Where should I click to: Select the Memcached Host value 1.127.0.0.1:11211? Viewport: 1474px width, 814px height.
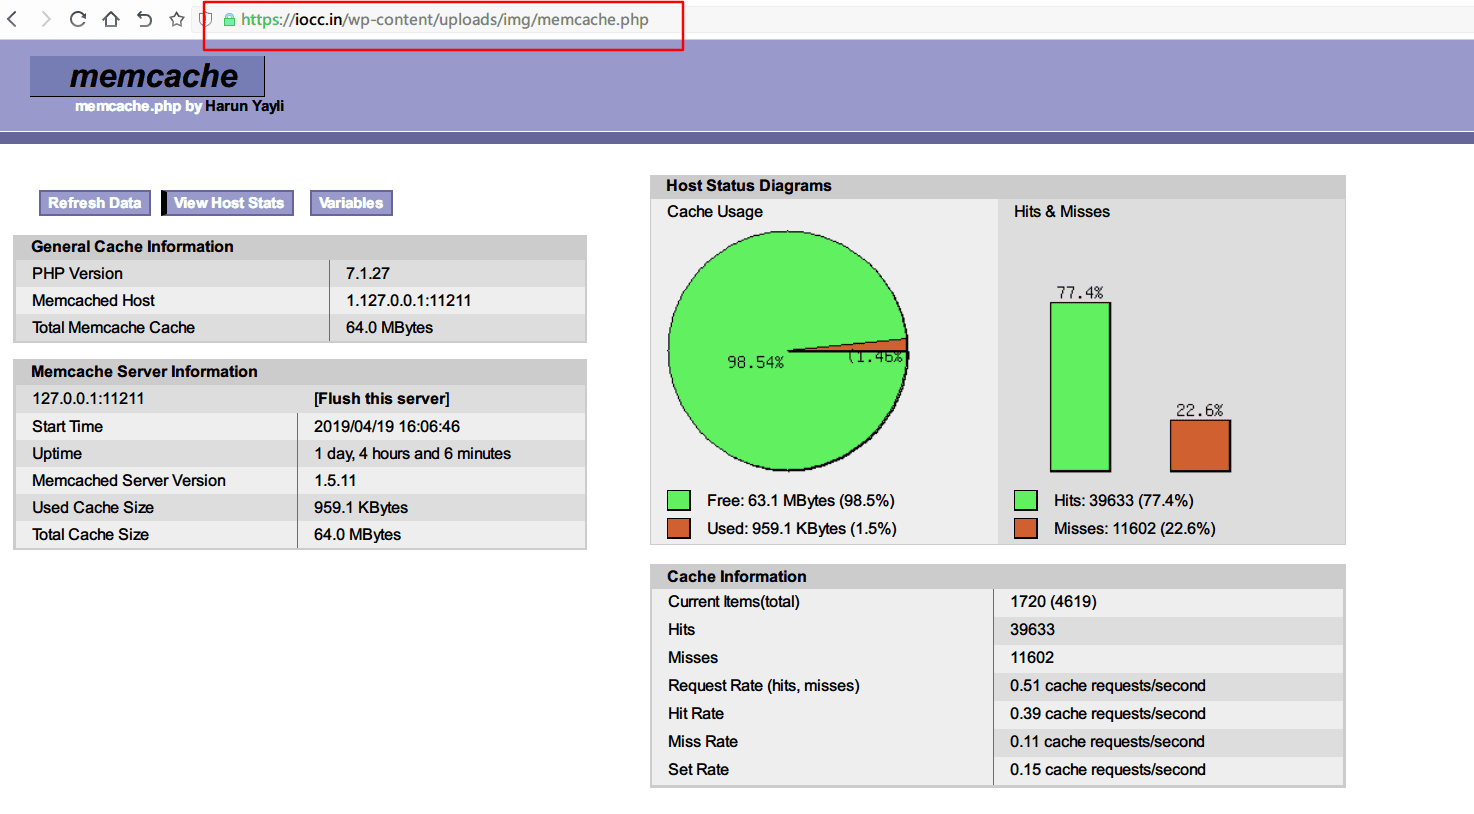(408, 300)
